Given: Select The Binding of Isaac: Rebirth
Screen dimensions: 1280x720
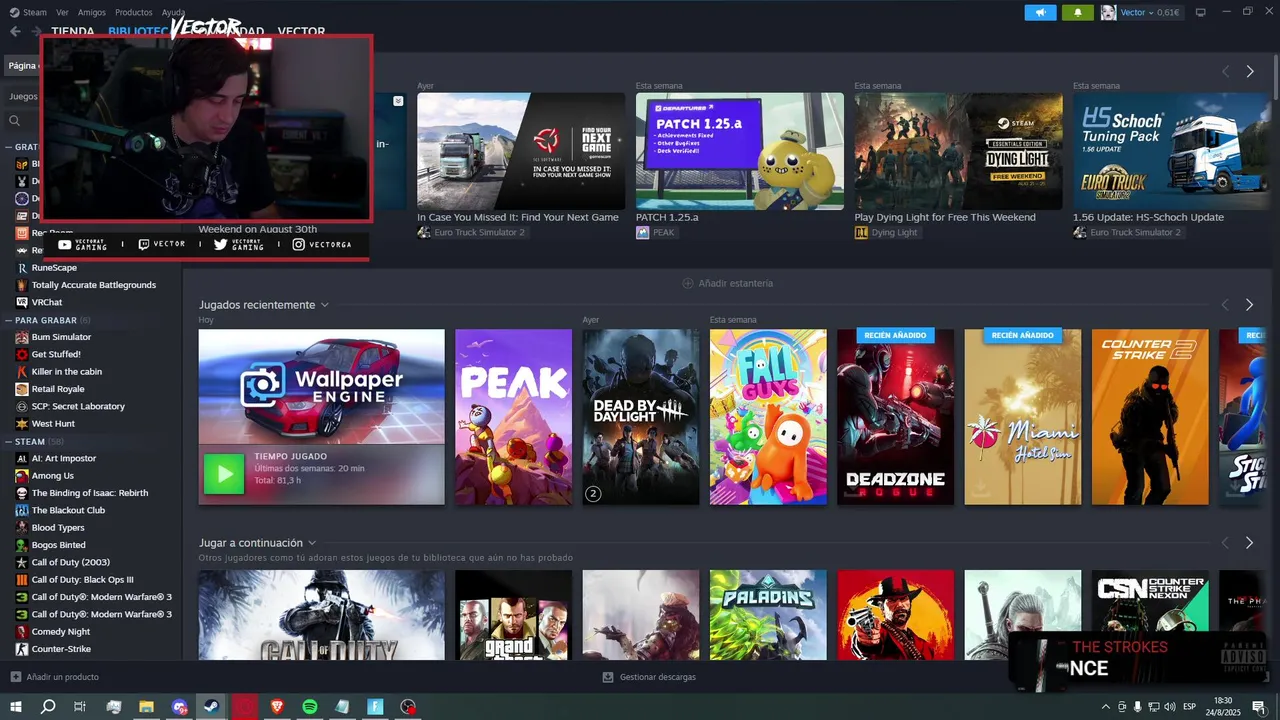Looking at the screenshot, I should click(90, 493).
